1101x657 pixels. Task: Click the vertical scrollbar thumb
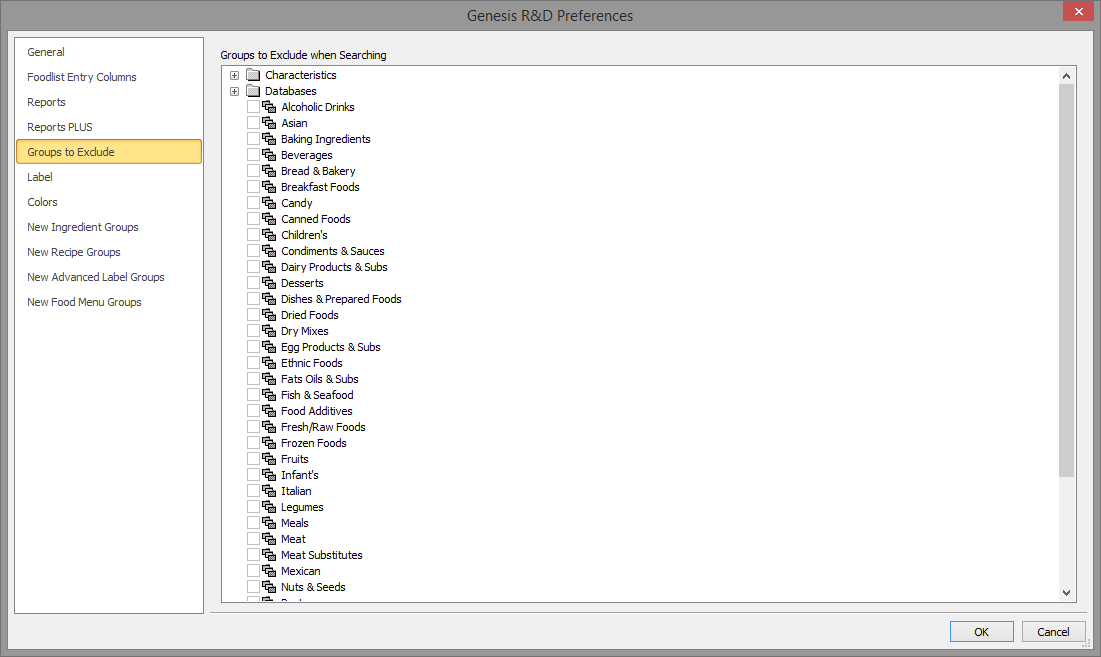click(x=1066, y=280)
